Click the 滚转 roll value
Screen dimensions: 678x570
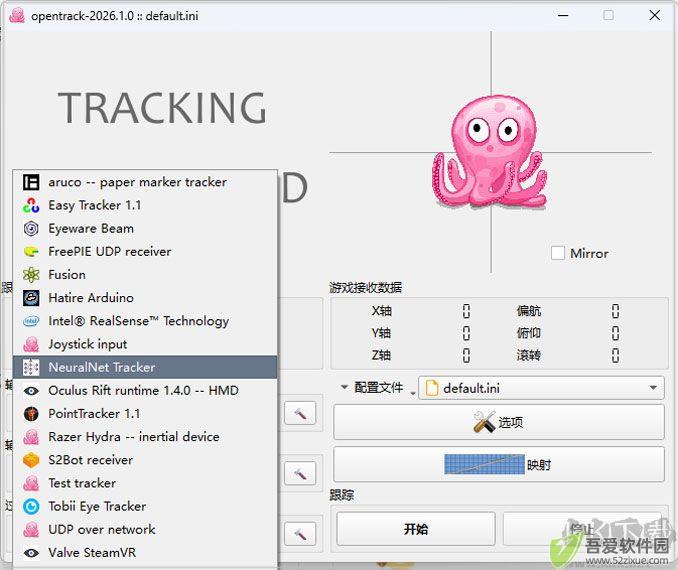[x=615, y=355]
